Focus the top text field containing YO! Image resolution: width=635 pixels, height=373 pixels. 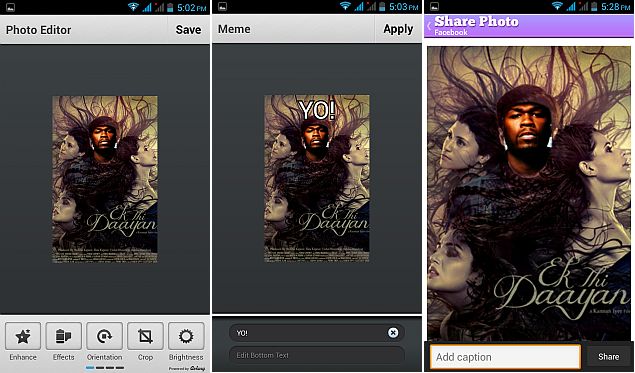pyautogui.click(x=317, y=333)
